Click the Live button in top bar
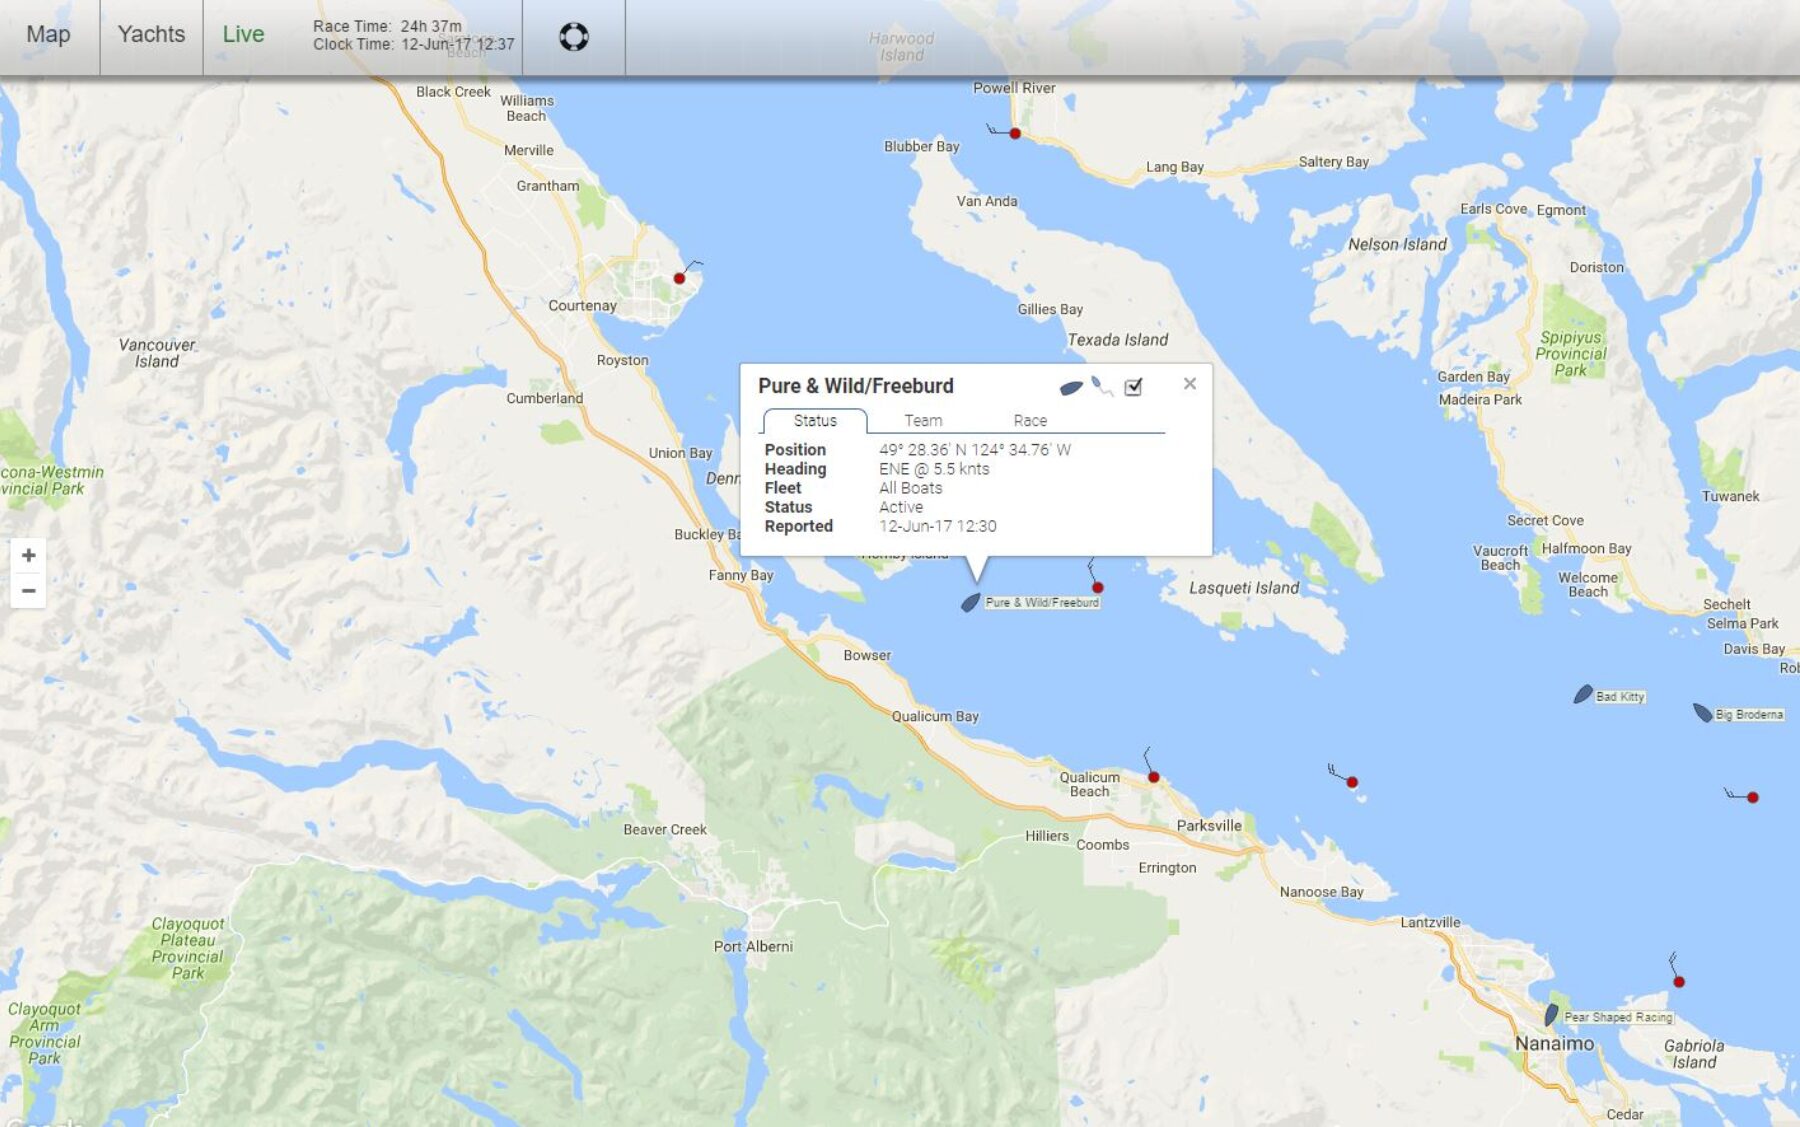Screen dimensions: 1800x1127 point(243,35)
